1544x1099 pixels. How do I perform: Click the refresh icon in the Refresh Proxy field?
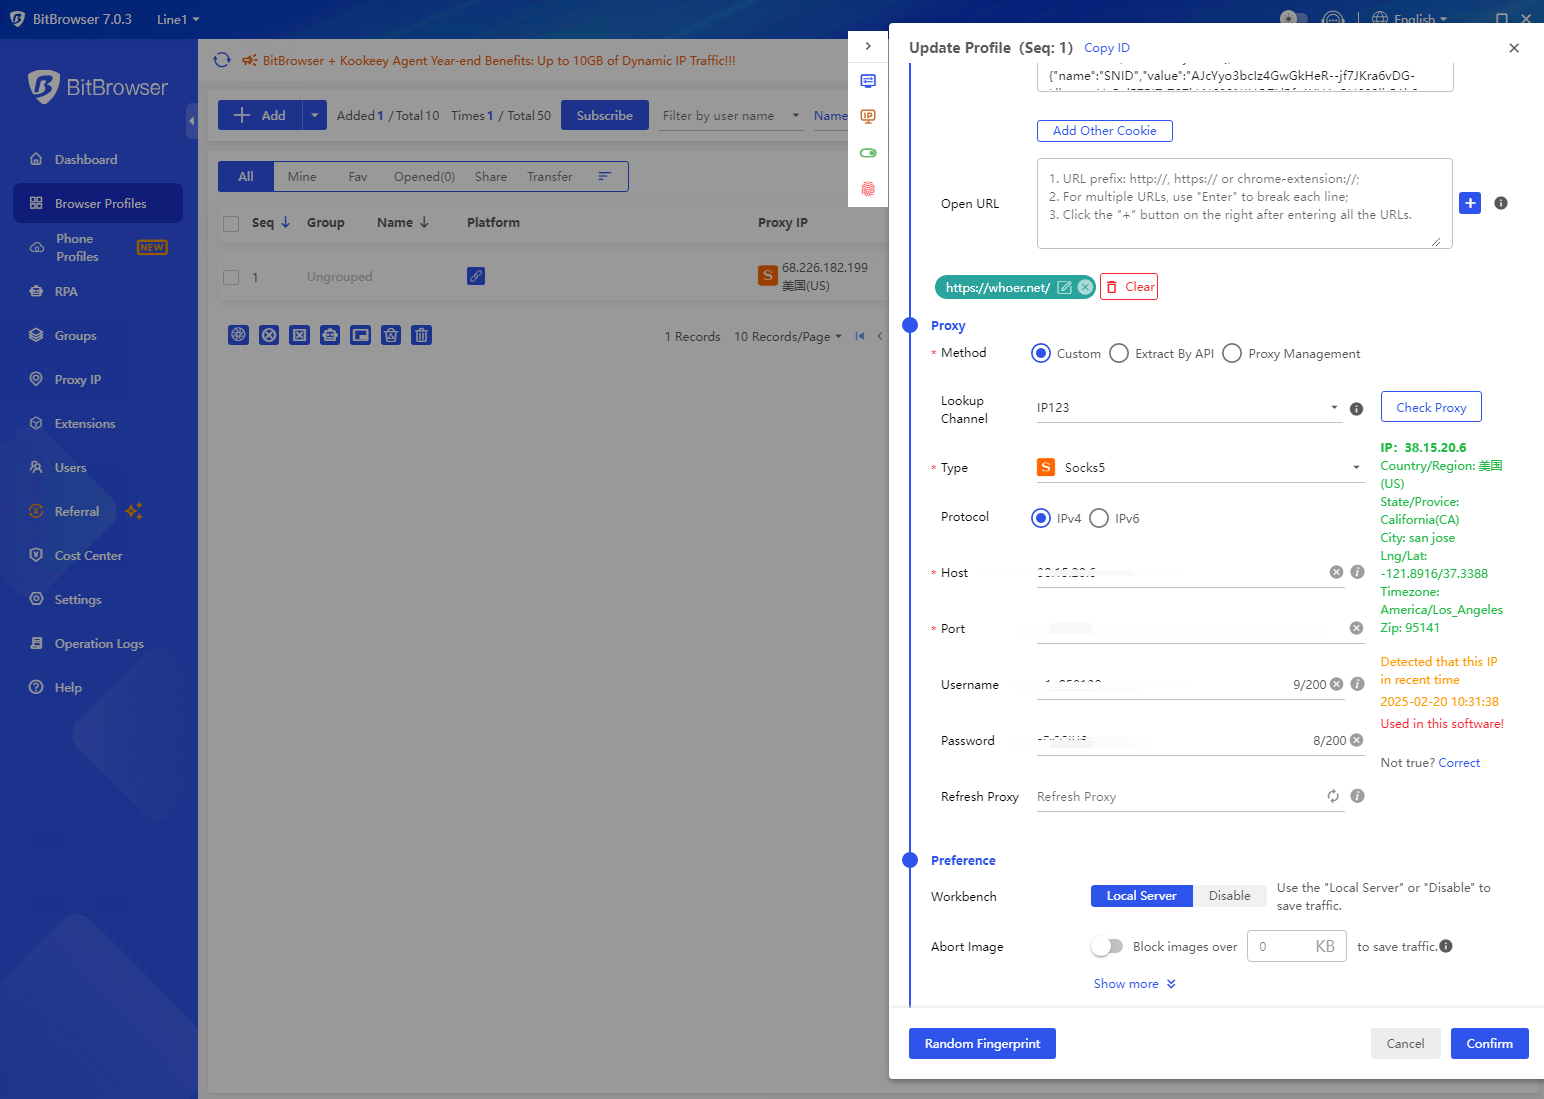point(1333,796)
